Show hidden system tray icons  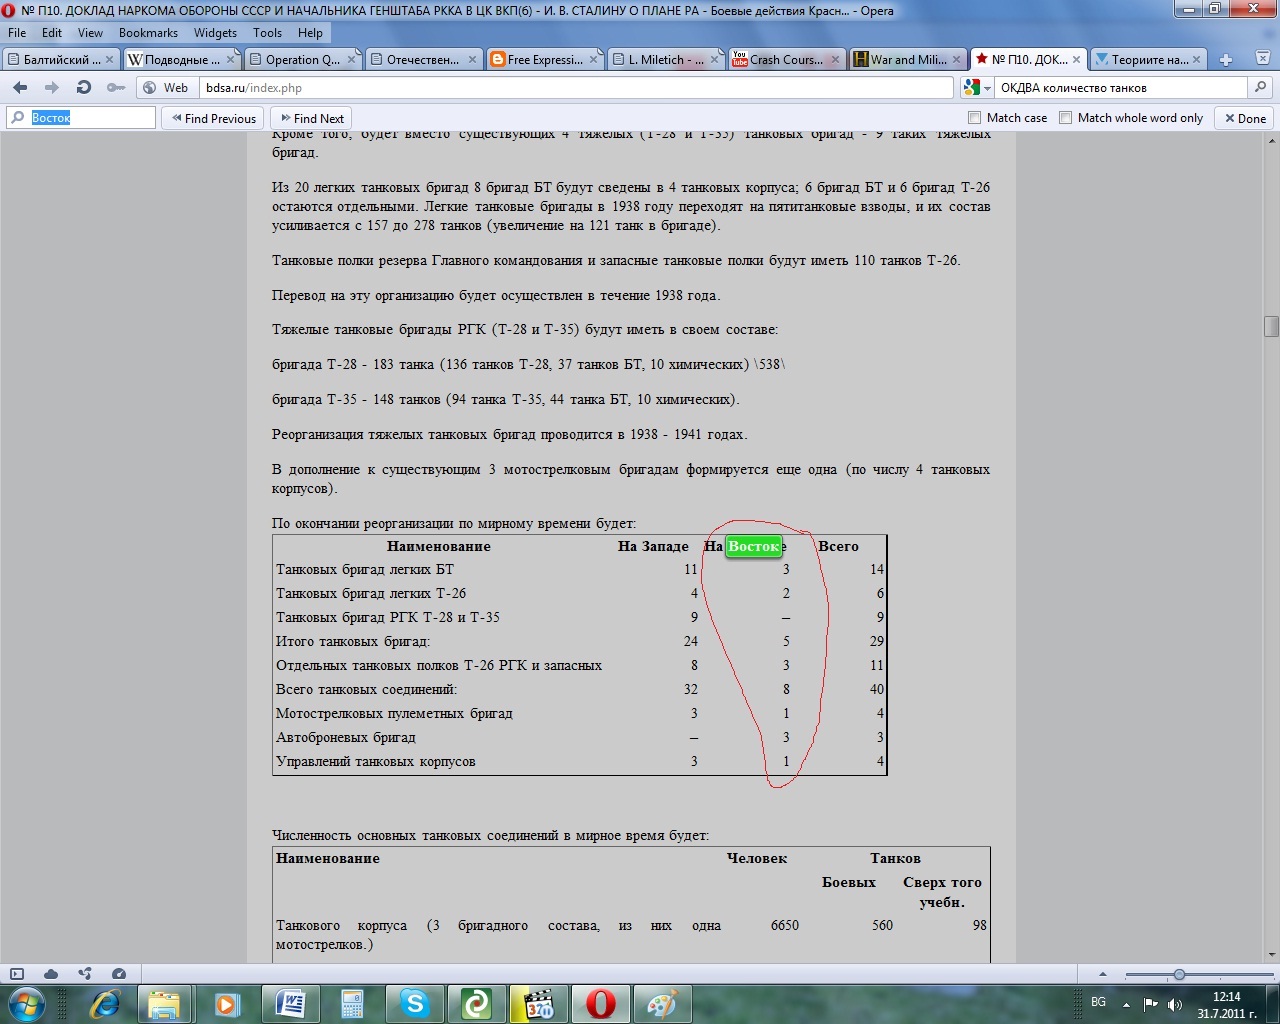(x=1126, y=1004)
